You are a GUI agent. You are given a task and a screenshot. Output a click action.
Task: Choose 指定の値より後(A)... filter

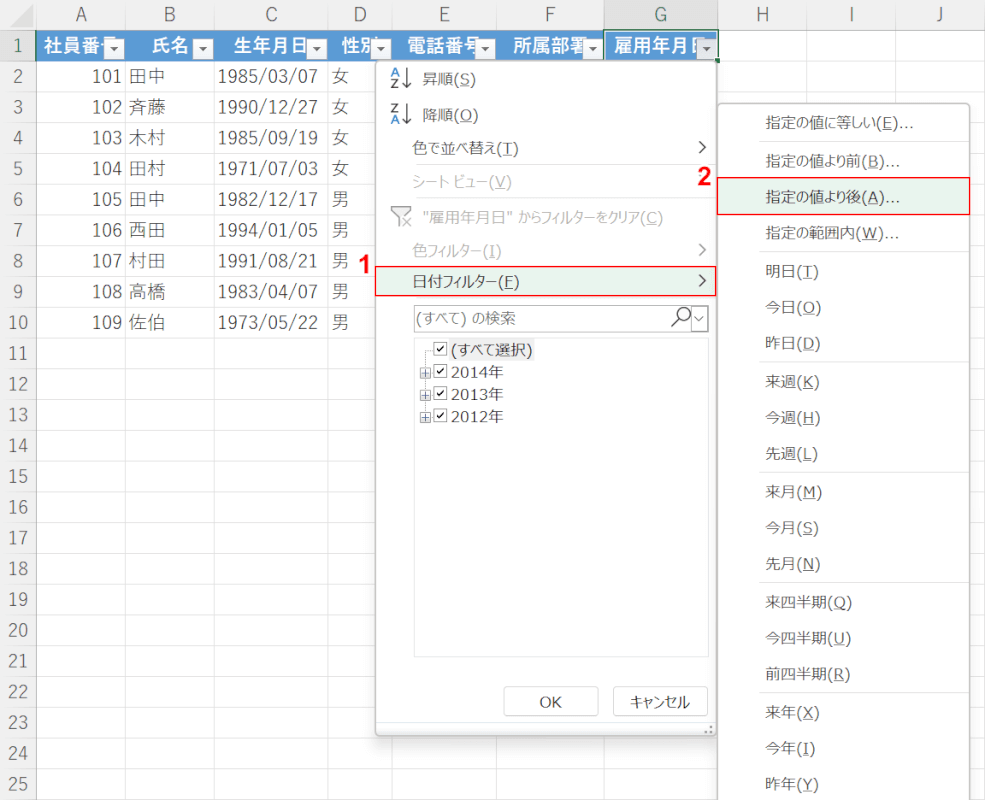(843, 197)
